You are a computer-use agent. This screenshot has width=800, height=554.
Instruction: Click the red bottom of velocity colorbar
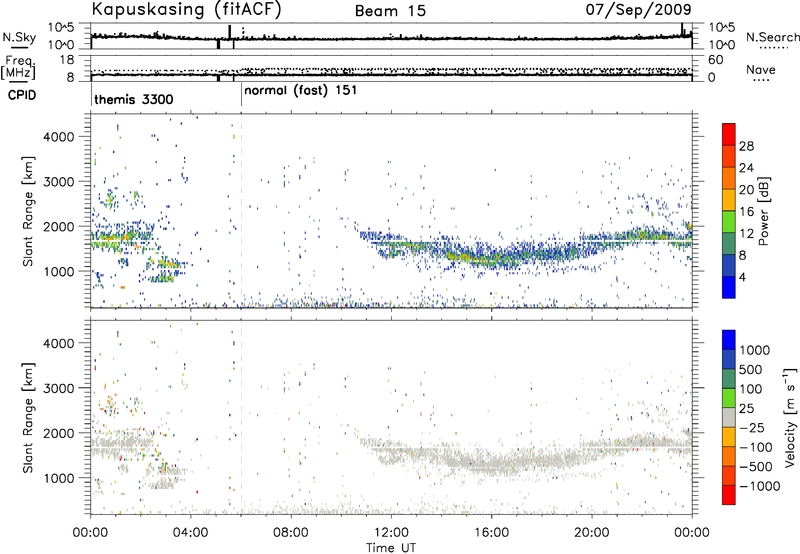coord(729,495)
